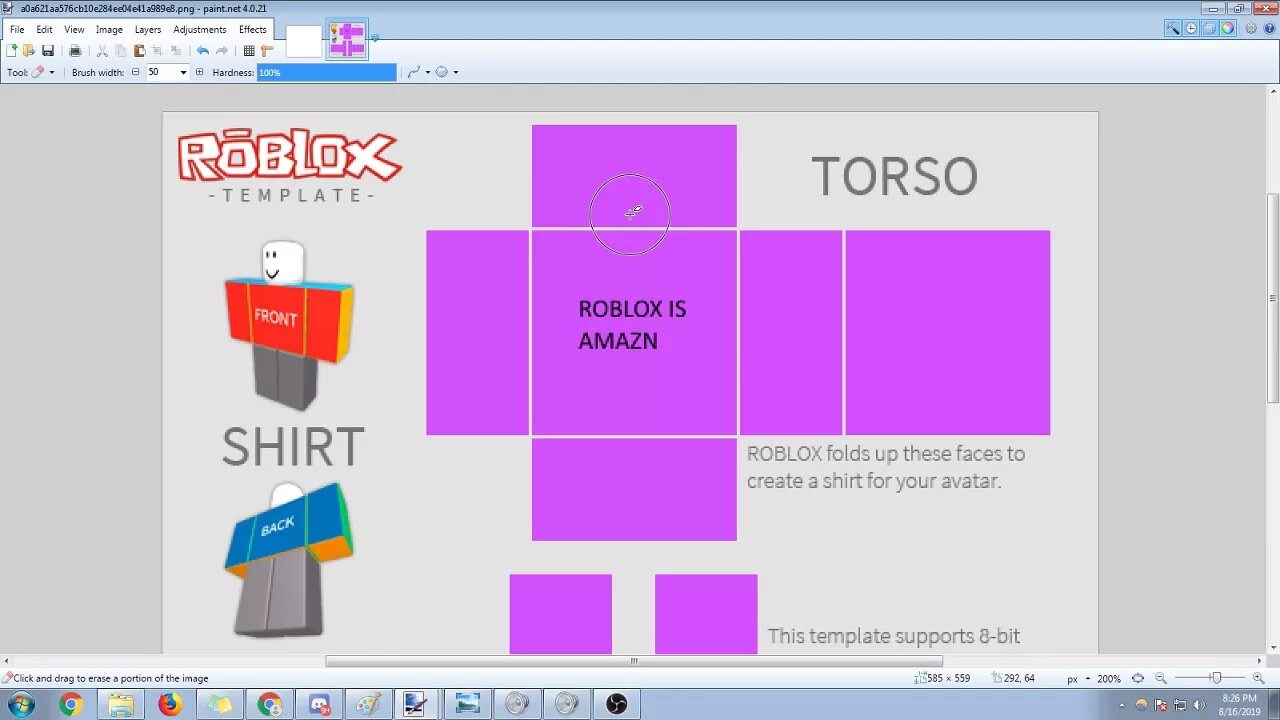Click the Deselect icon
Image resolution: width=1280 pixels, height=720 pixels.
pyautogui.click(x=176, y=51)
